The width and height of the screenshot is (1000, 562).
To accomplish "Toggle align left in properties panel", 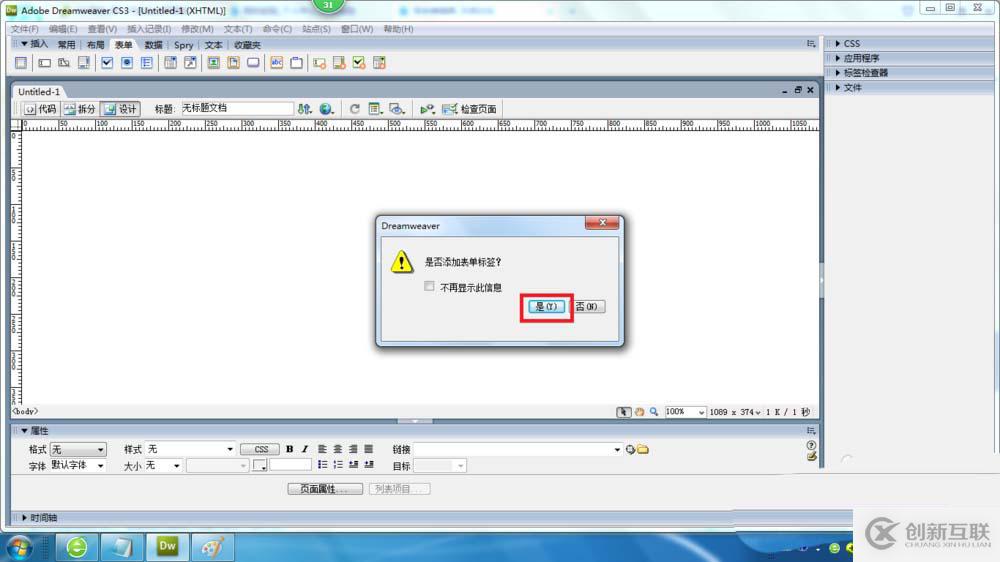I will pyautogui.click(x=322, y=449).
